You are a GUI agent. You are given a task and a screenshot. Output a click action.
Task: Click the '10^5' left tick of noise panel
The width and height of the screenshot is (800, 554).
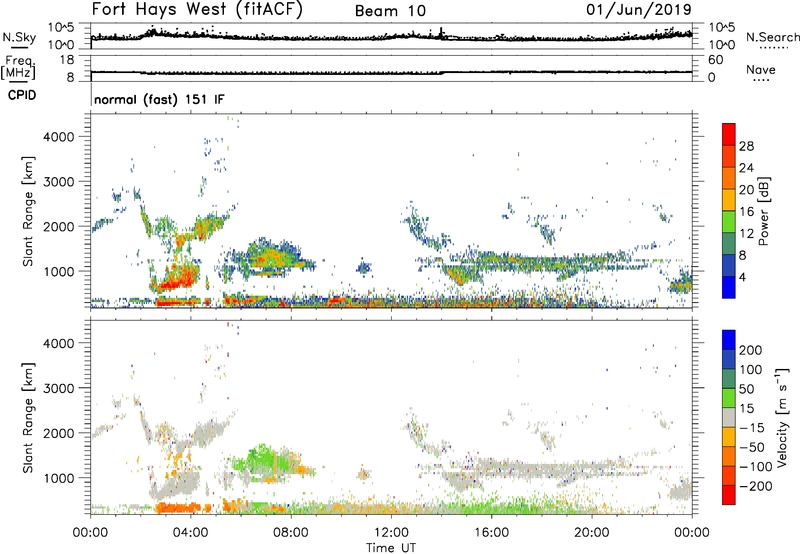(61, 28)
